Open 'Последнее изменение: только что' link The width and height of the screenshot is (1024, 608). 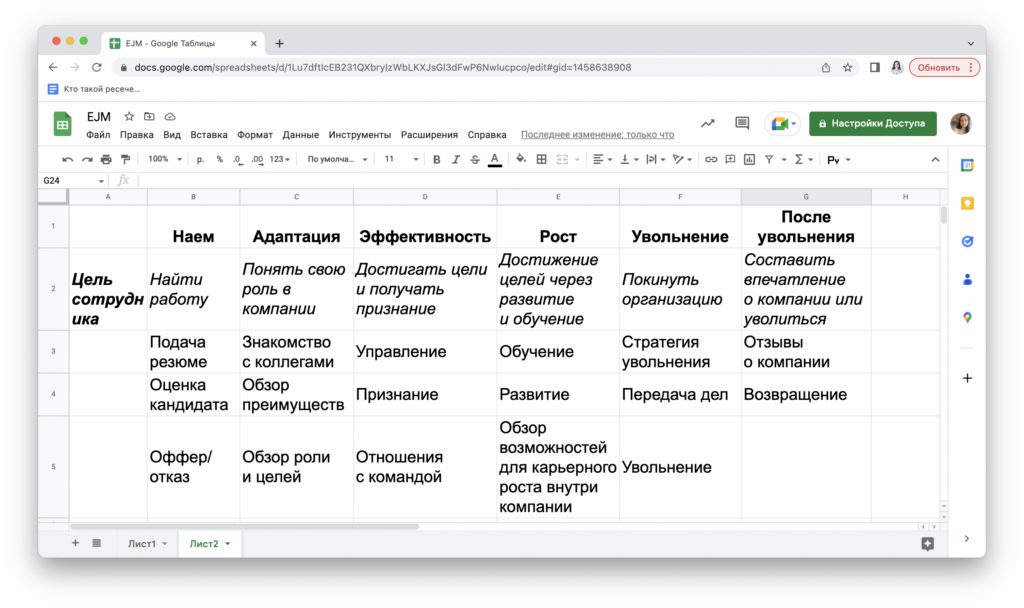click(597, 135)
